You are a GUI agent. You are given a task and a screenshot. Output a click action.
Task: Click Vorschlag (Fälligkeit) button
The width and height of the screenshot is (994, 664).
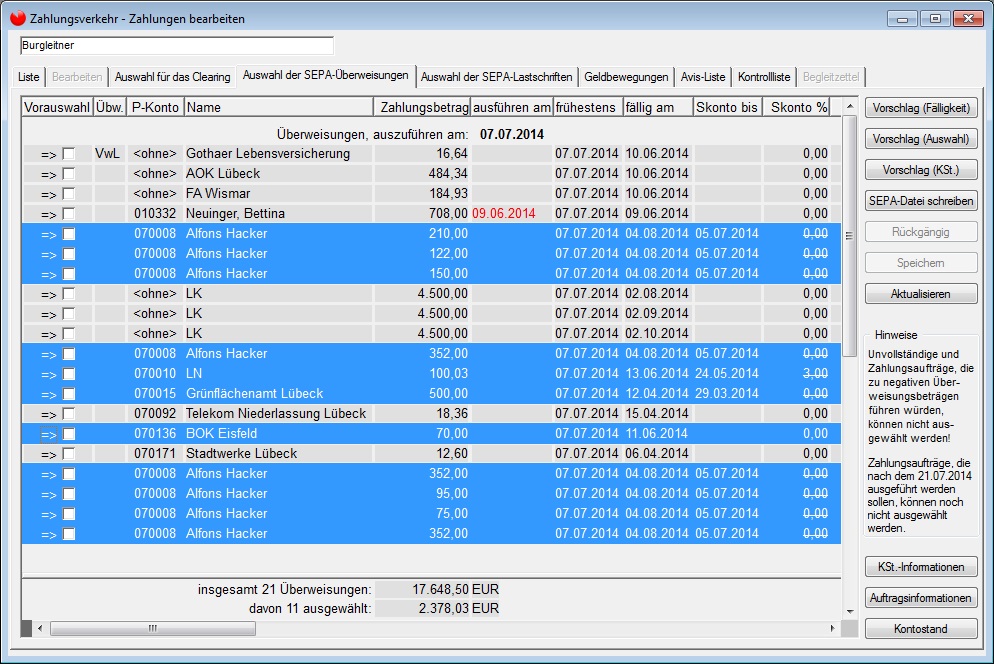(921, 108)
